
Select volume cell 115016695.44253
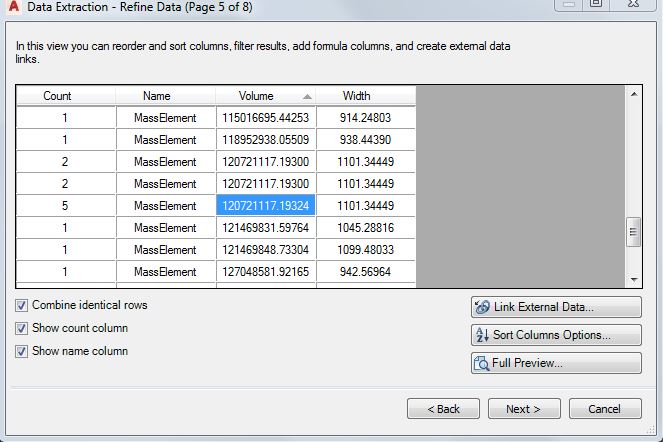(266, 118)
